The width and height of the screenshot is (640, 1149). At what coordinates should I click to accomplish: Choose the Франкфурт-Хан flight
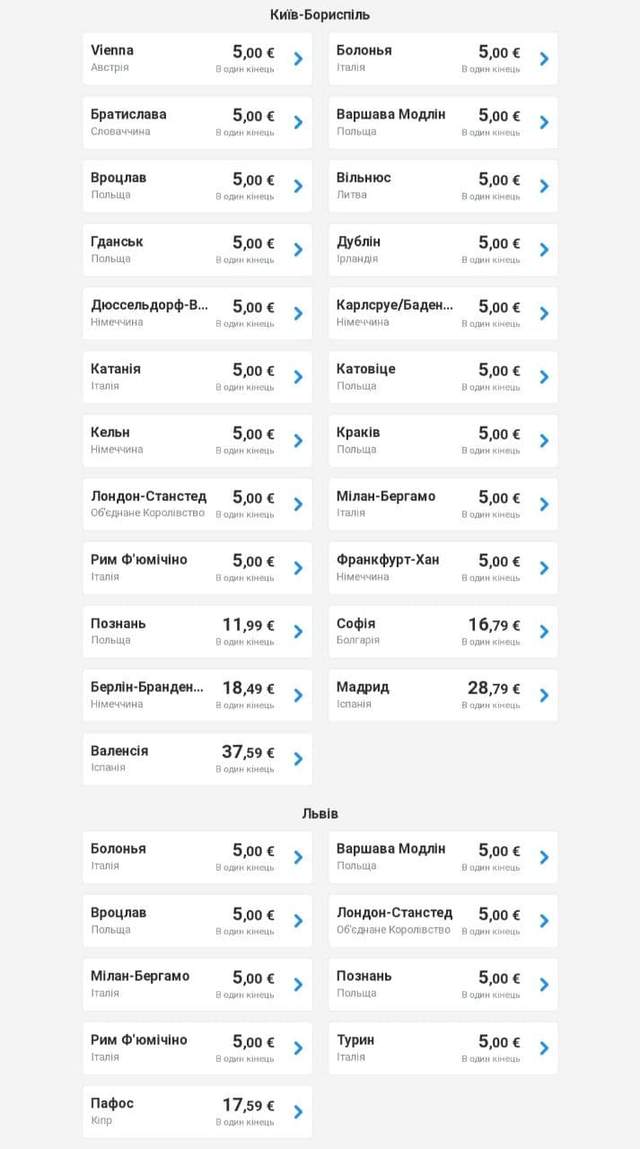442,568
